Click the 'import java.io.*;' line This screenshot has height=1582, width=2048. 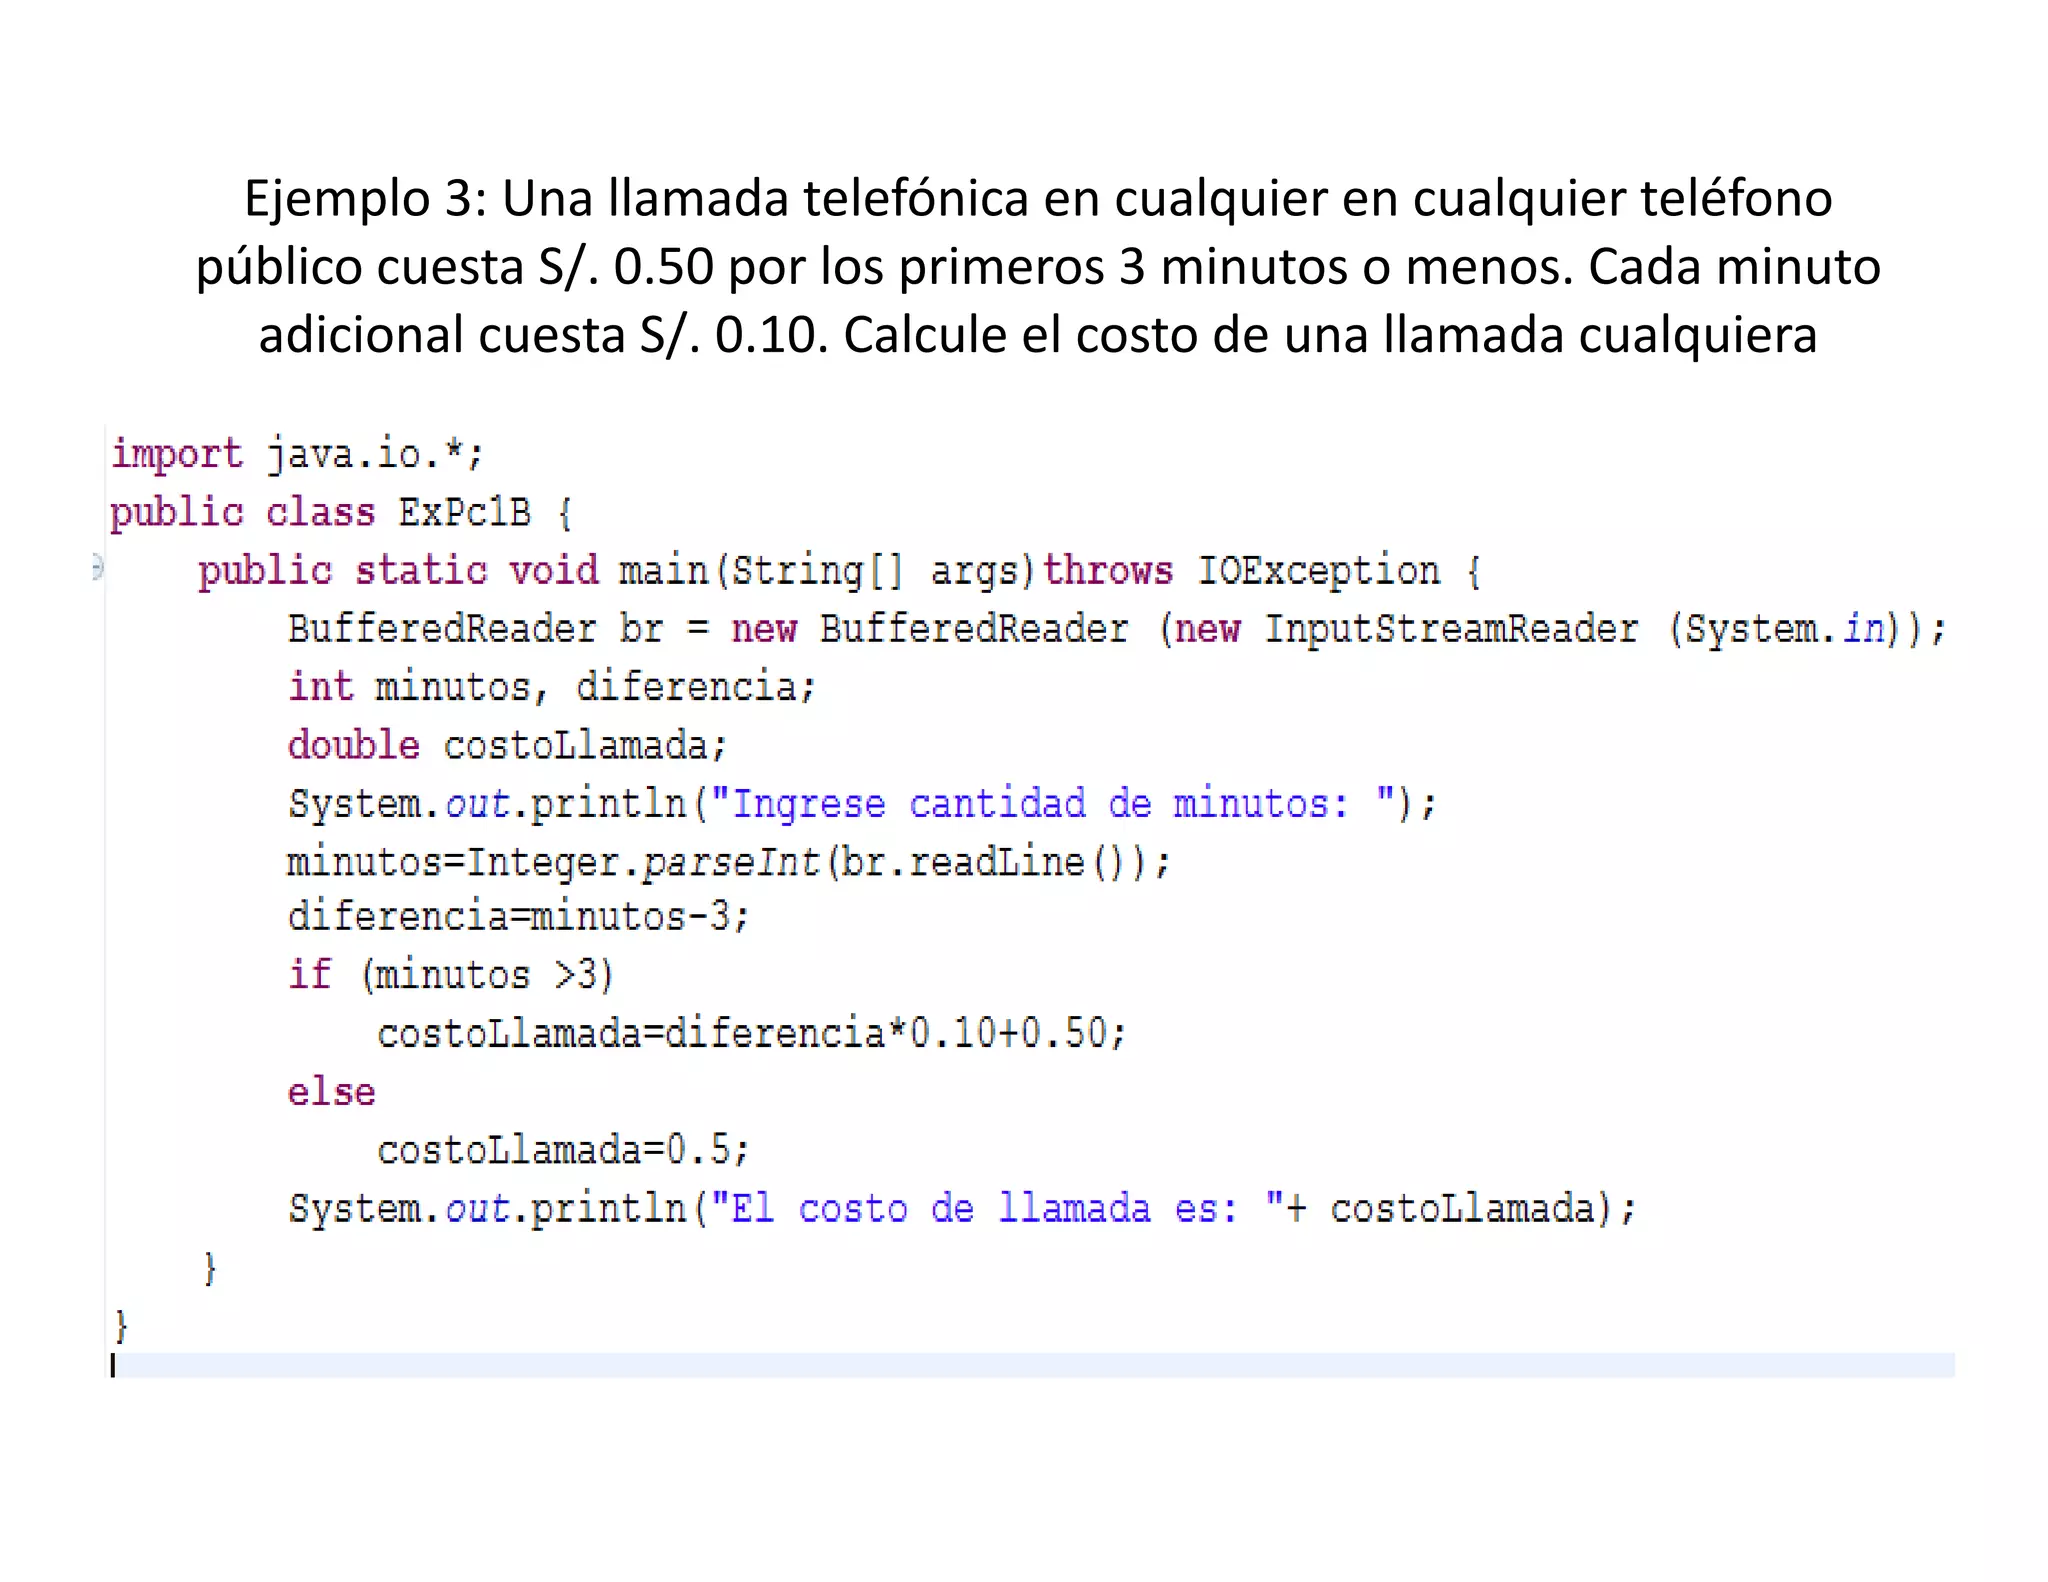pos(297,454)
